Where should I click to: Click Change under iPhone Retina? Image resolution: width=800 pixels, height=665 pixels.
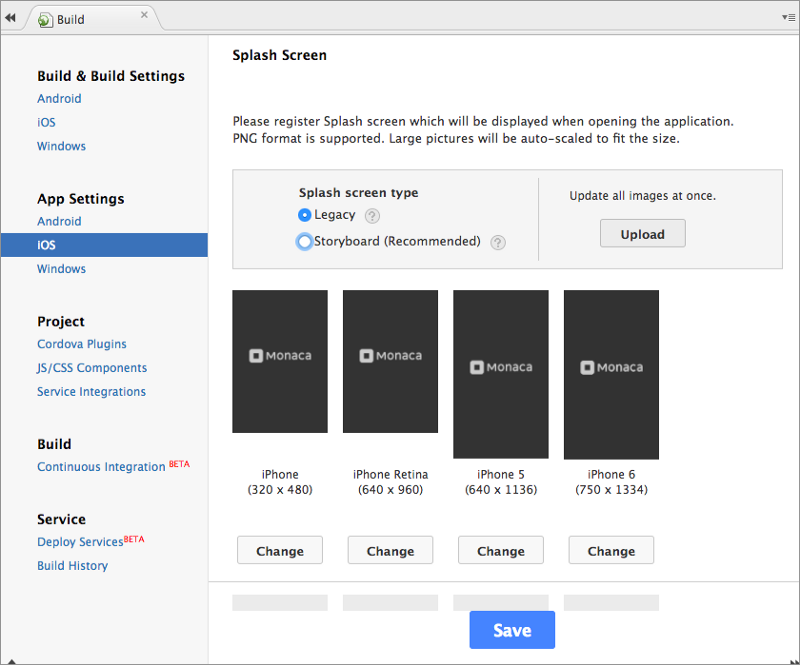(x=390, y=550)
